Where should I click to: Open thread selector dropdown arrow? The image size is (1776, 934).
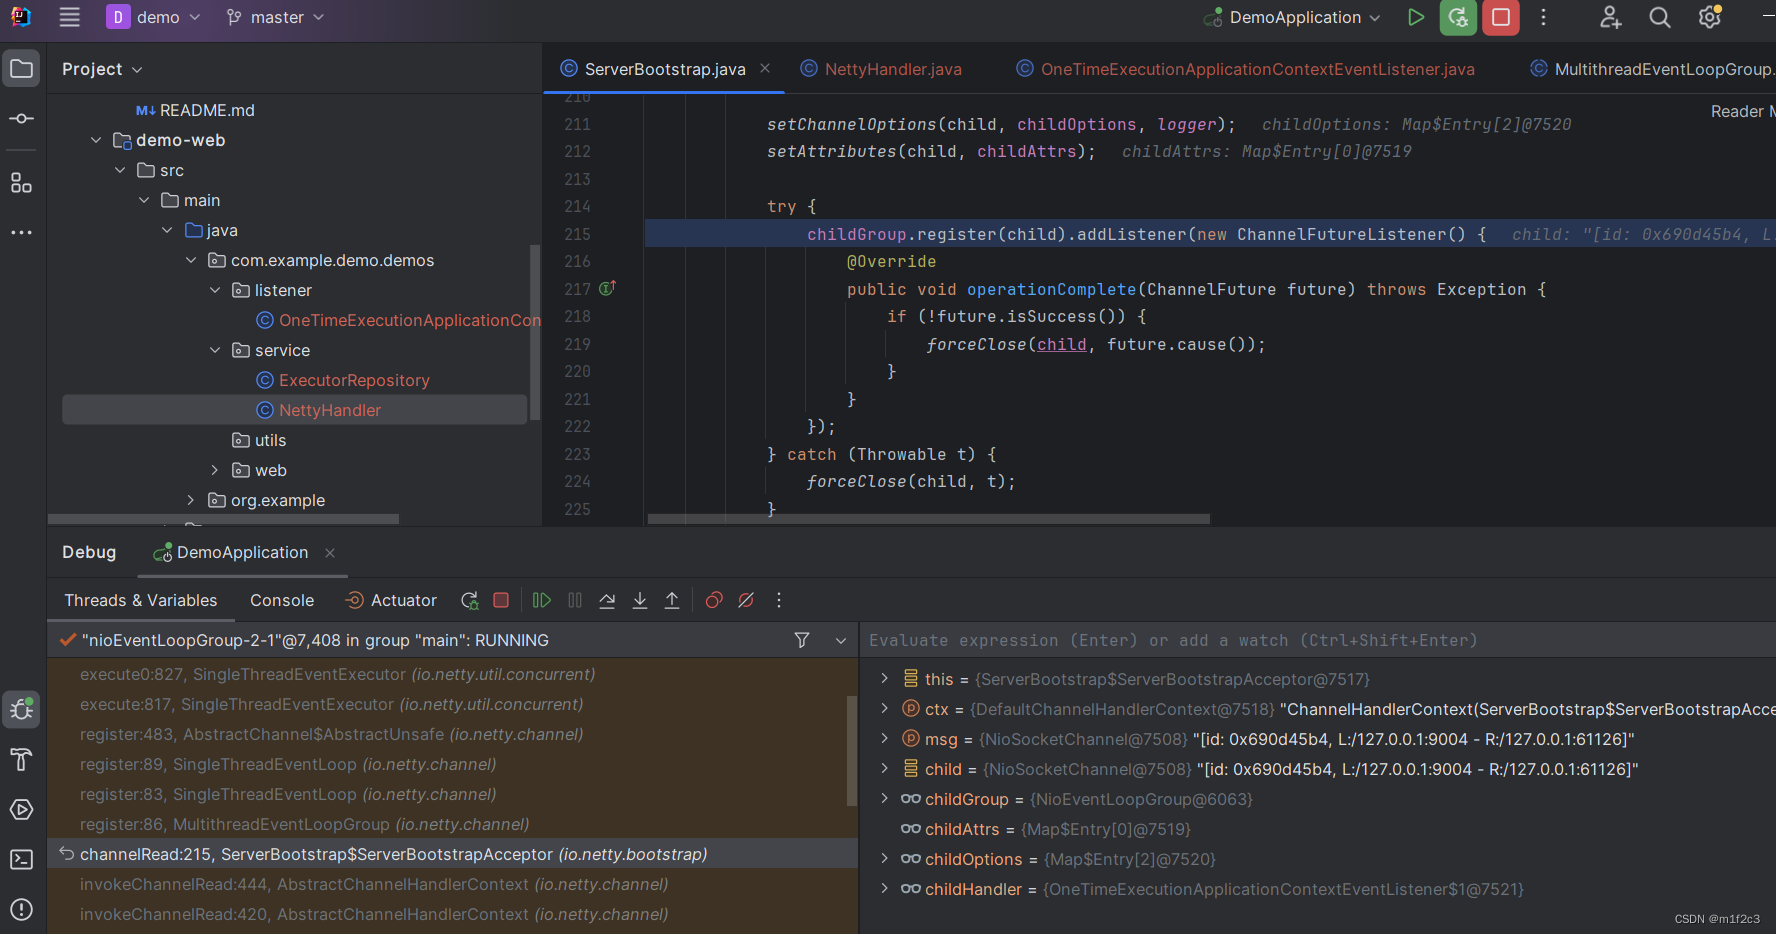click(x=840, y=640)
